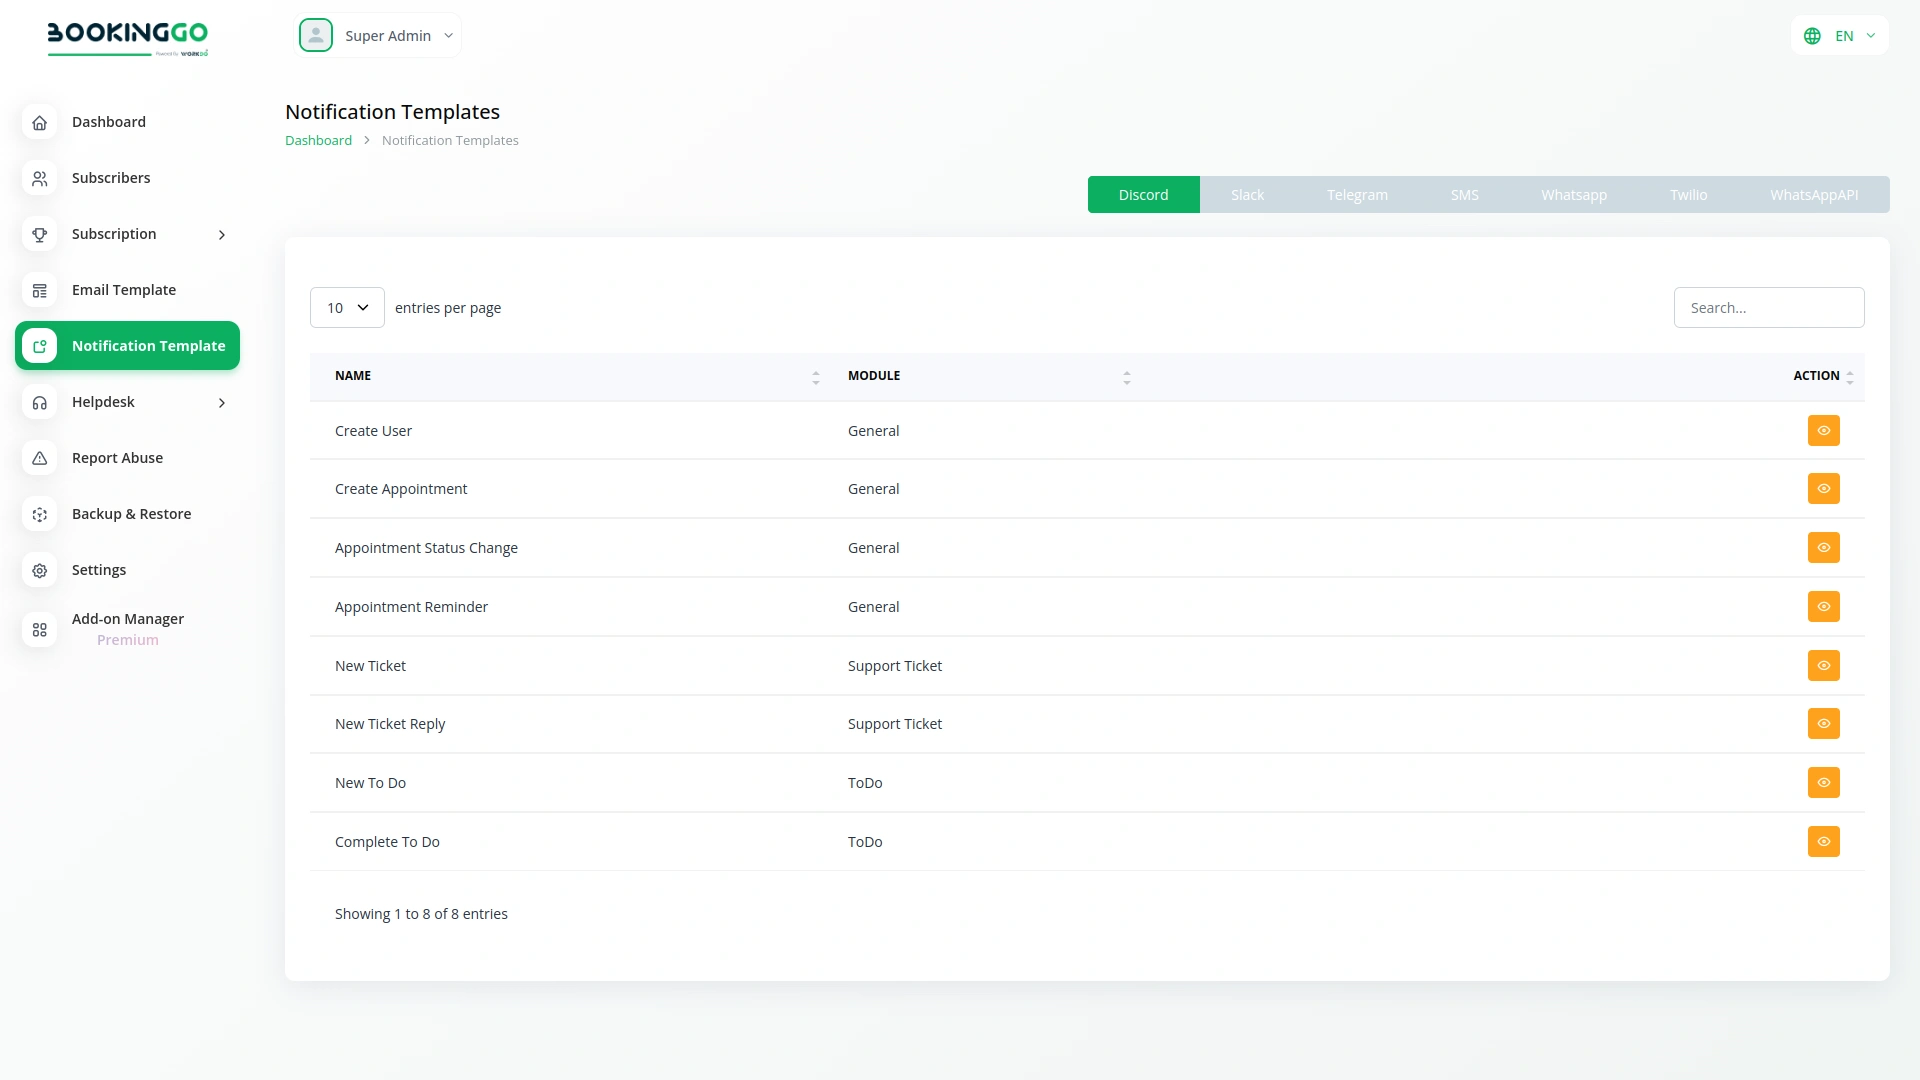Open Settings using the gear icon

click(39, 570)
